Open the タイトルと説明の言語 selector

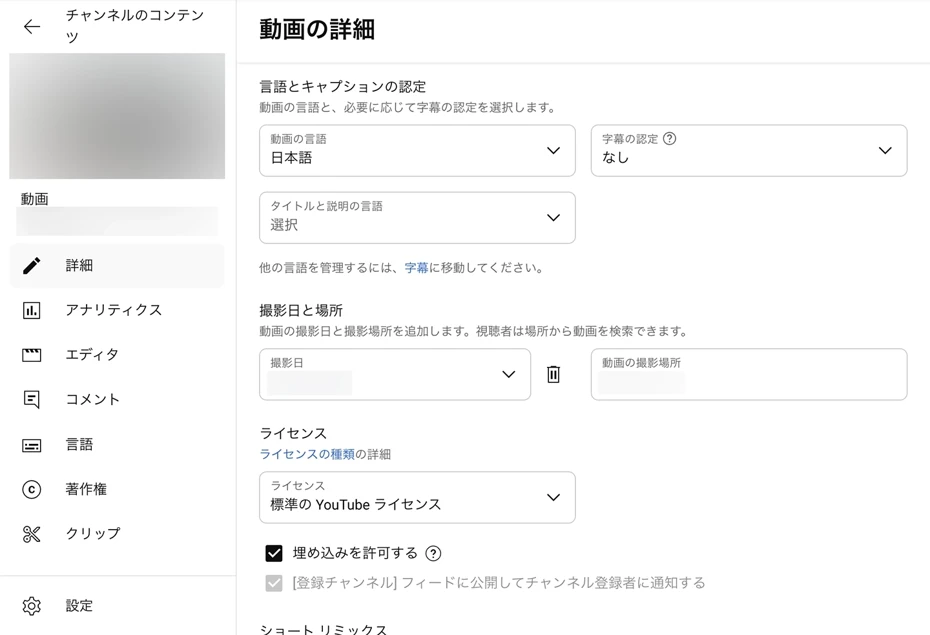pyautogui.click(x=553, y=217)
